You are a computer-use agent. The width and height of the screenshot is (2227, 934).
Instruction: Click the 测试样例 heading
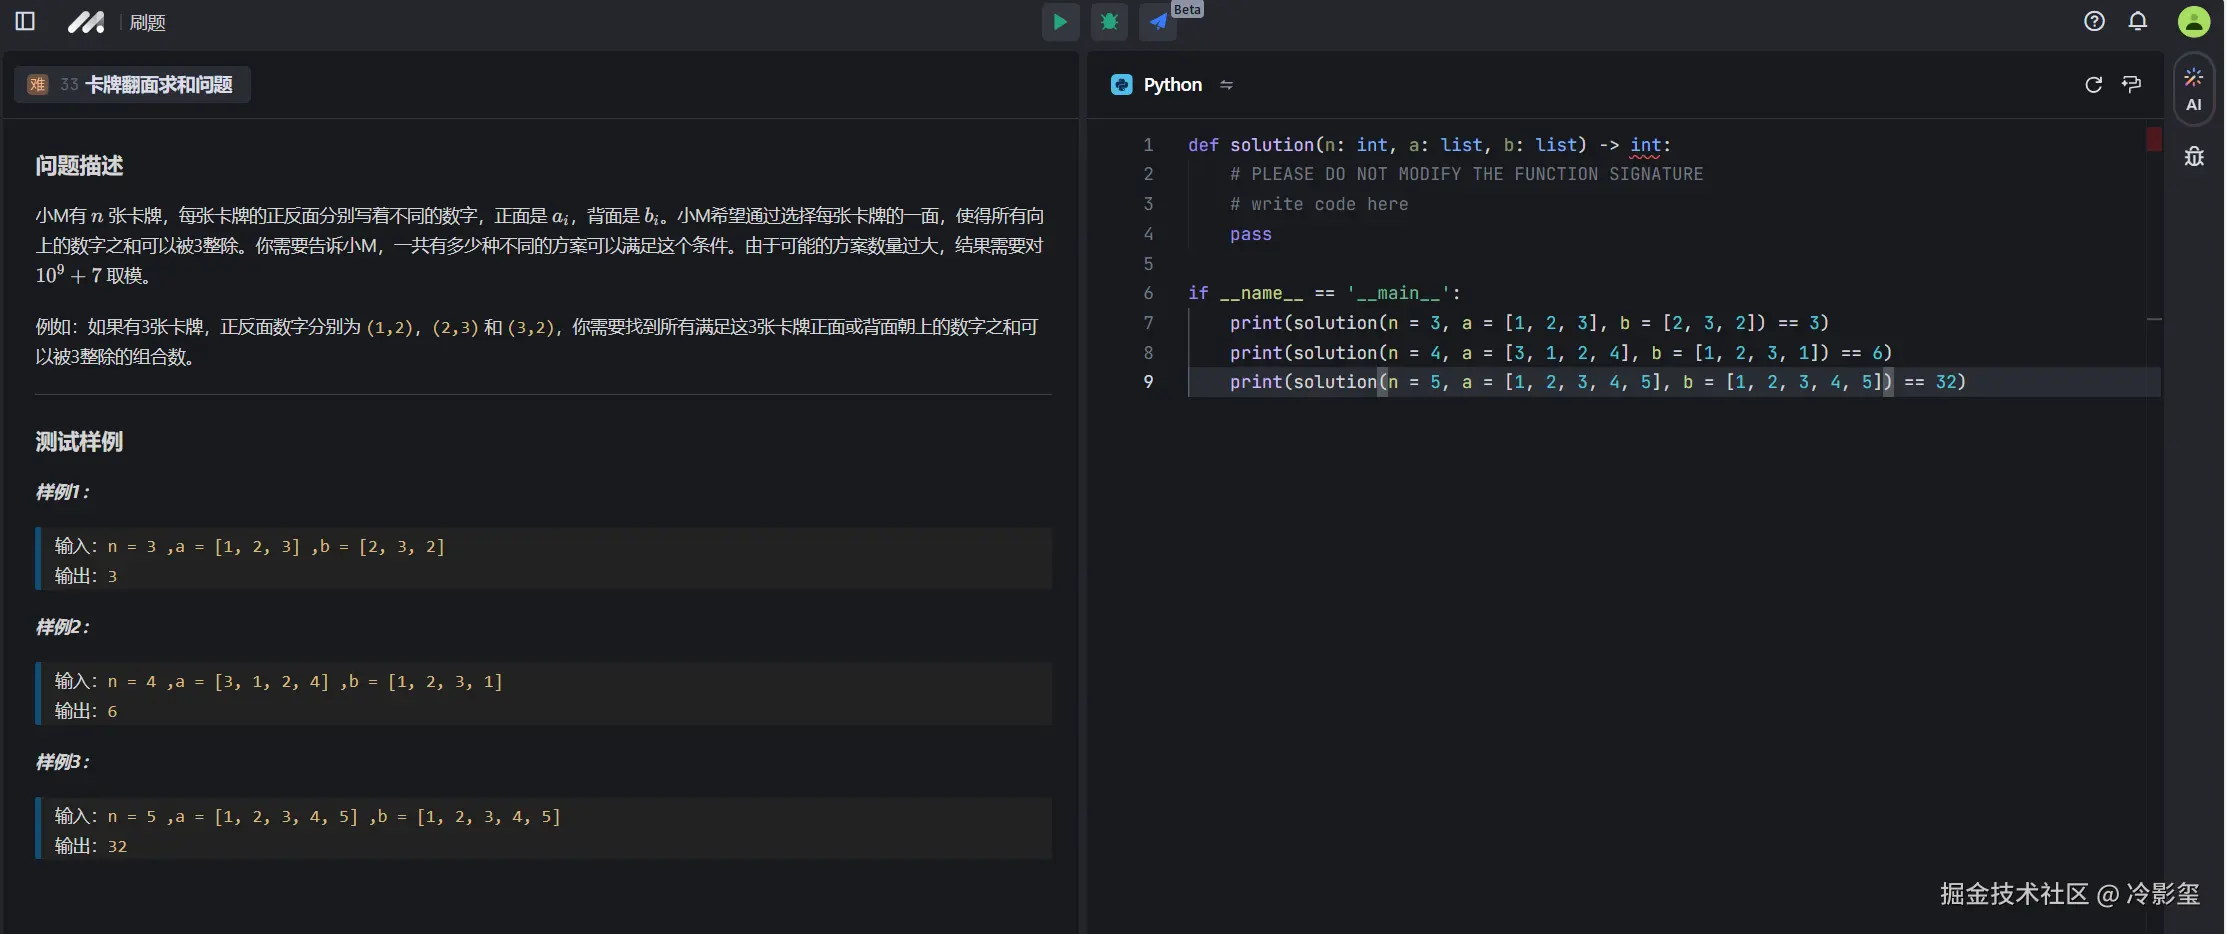coord(79,442)
